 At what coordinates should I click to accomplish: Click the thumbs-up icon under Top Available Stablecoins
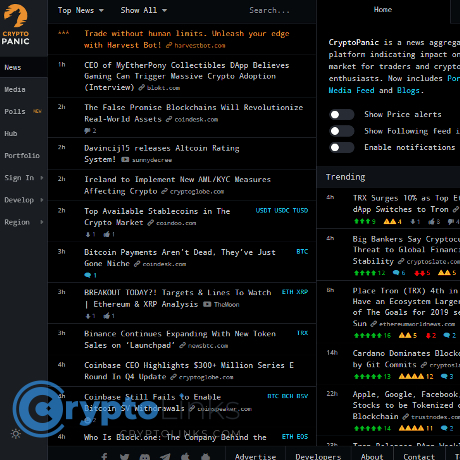point(107,234)
